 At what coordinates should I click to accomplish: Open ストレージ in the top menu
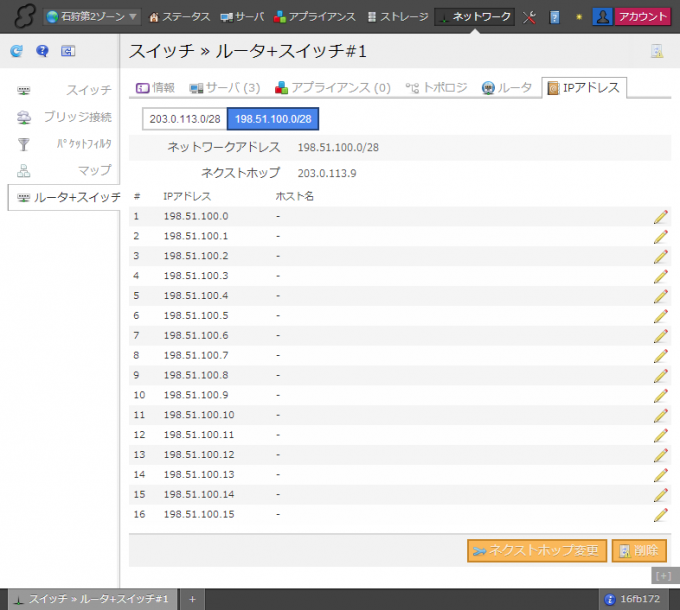point(397,17)
